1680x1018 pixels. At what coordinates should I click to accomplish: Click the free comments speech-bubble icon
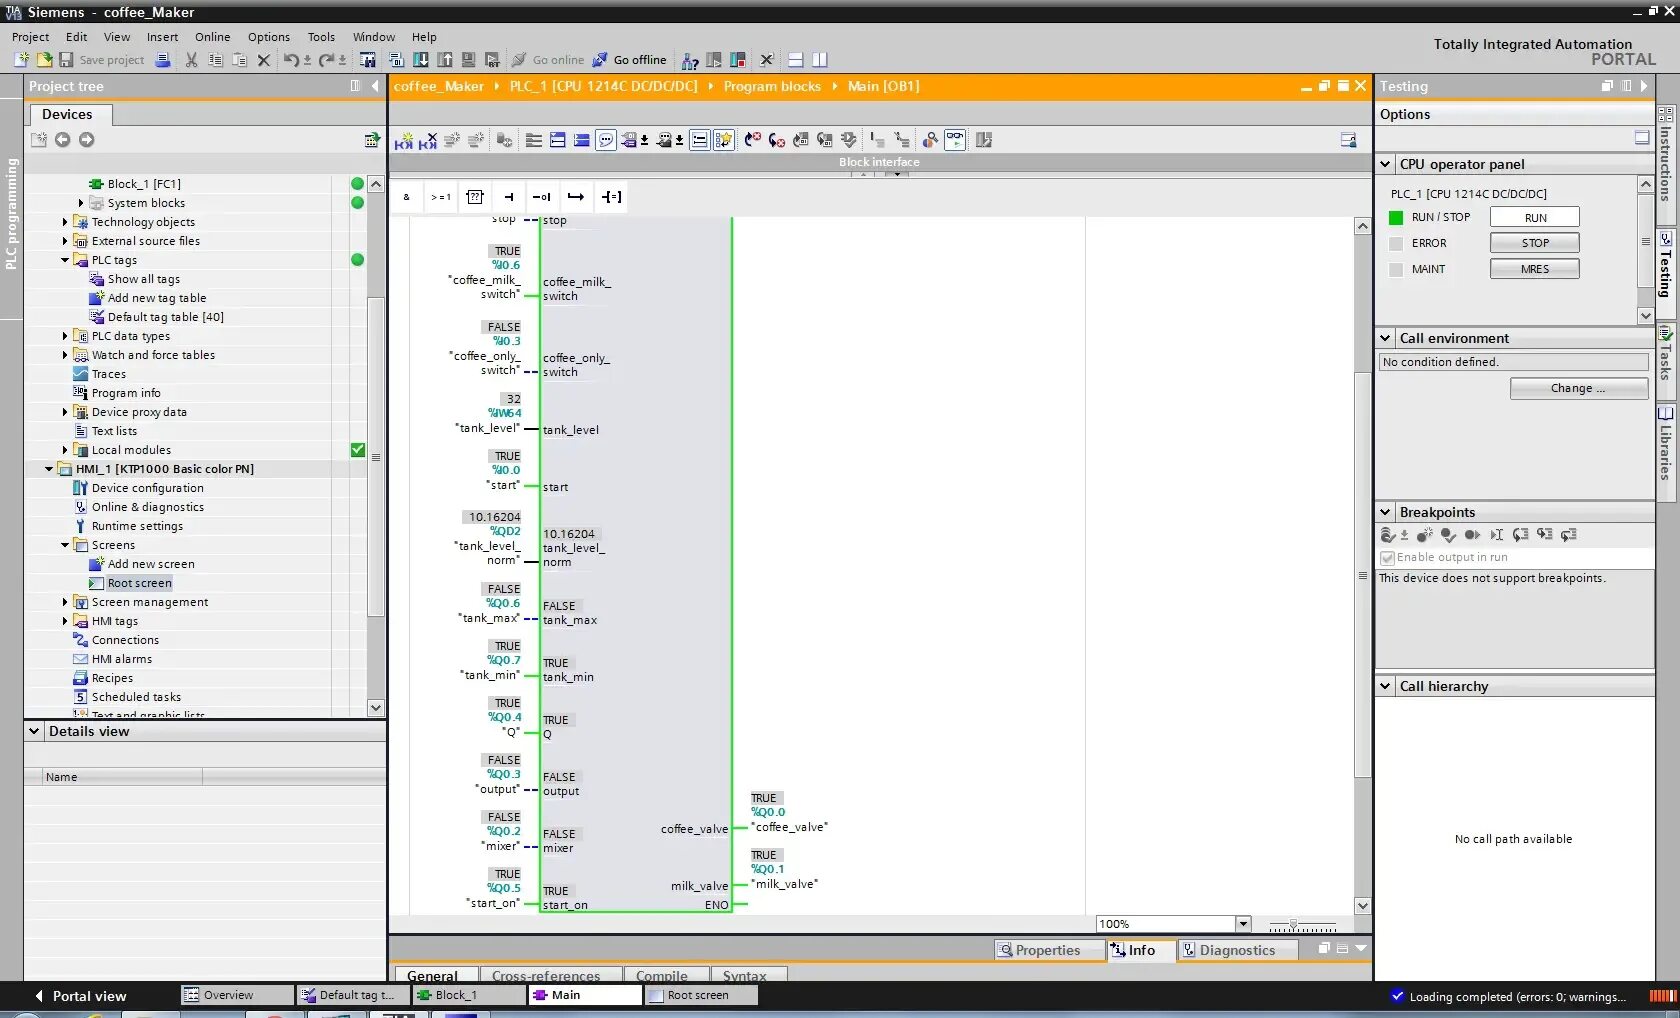[605, 140]
